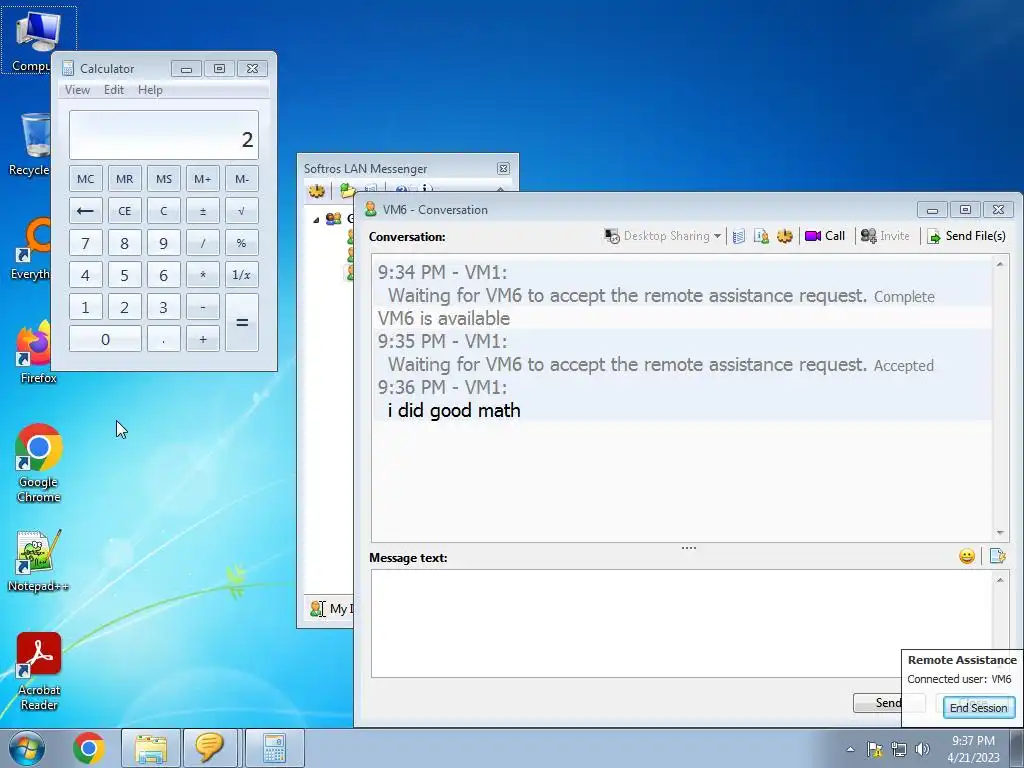This screenshot has height=768, width=1024.
Task: Open Google Chrome from the taskbar
Action: (89, 748)
